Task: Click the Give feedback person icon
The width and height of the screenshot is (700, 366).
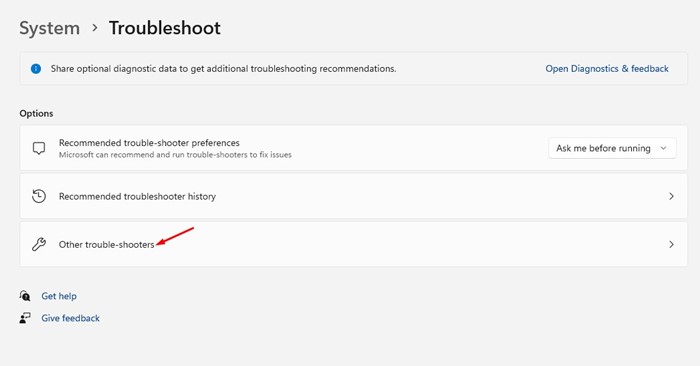Action: click(x=25, y=318)
